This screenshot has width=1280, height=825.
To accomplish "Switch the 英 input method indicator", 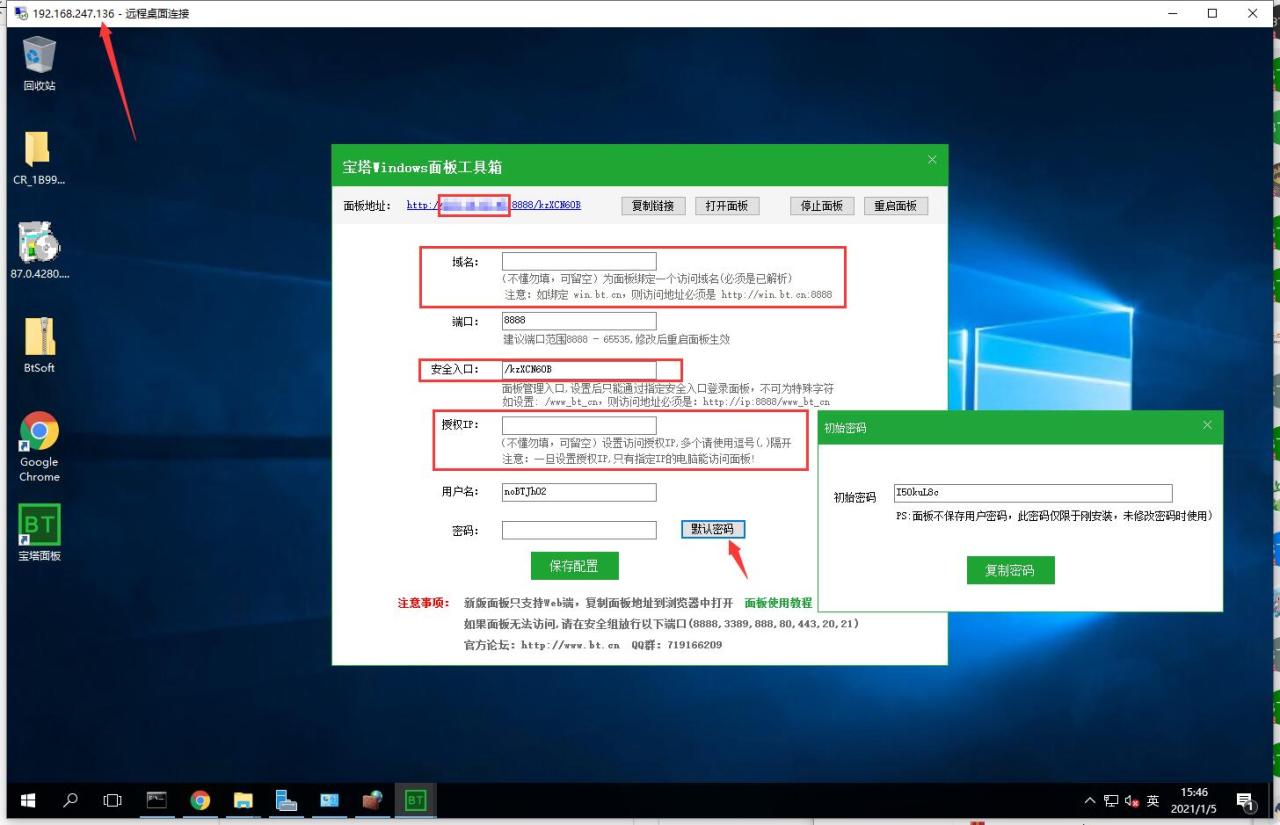I will click(1153, 801).
